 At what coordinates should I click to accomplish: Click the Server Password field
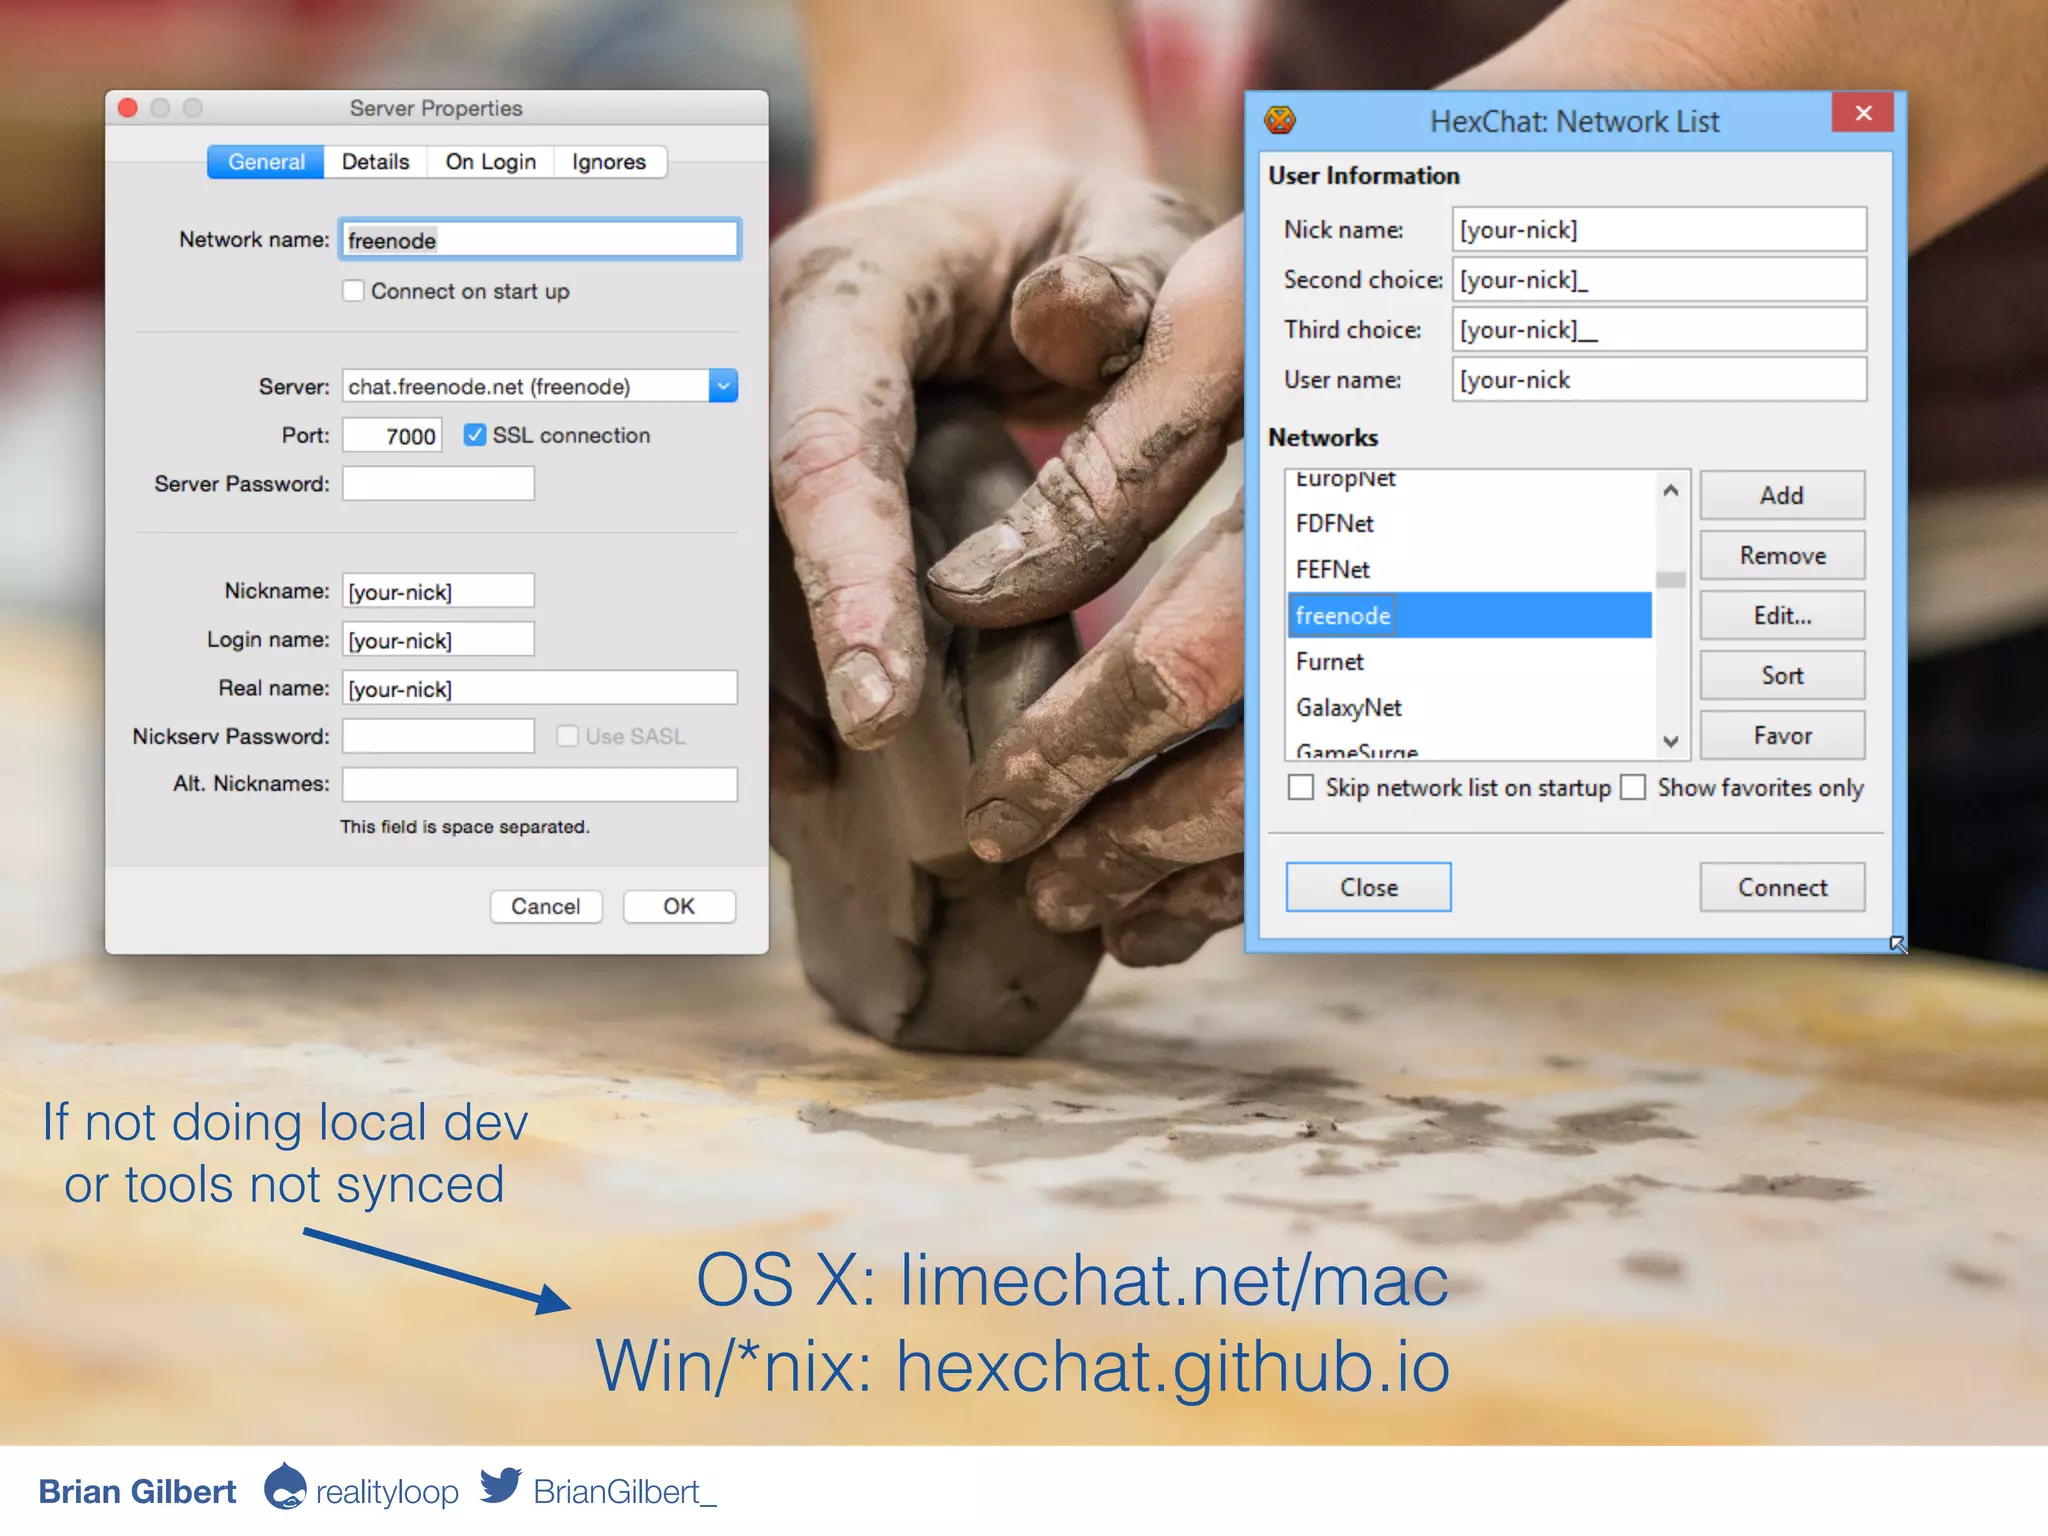click(438, 484)
